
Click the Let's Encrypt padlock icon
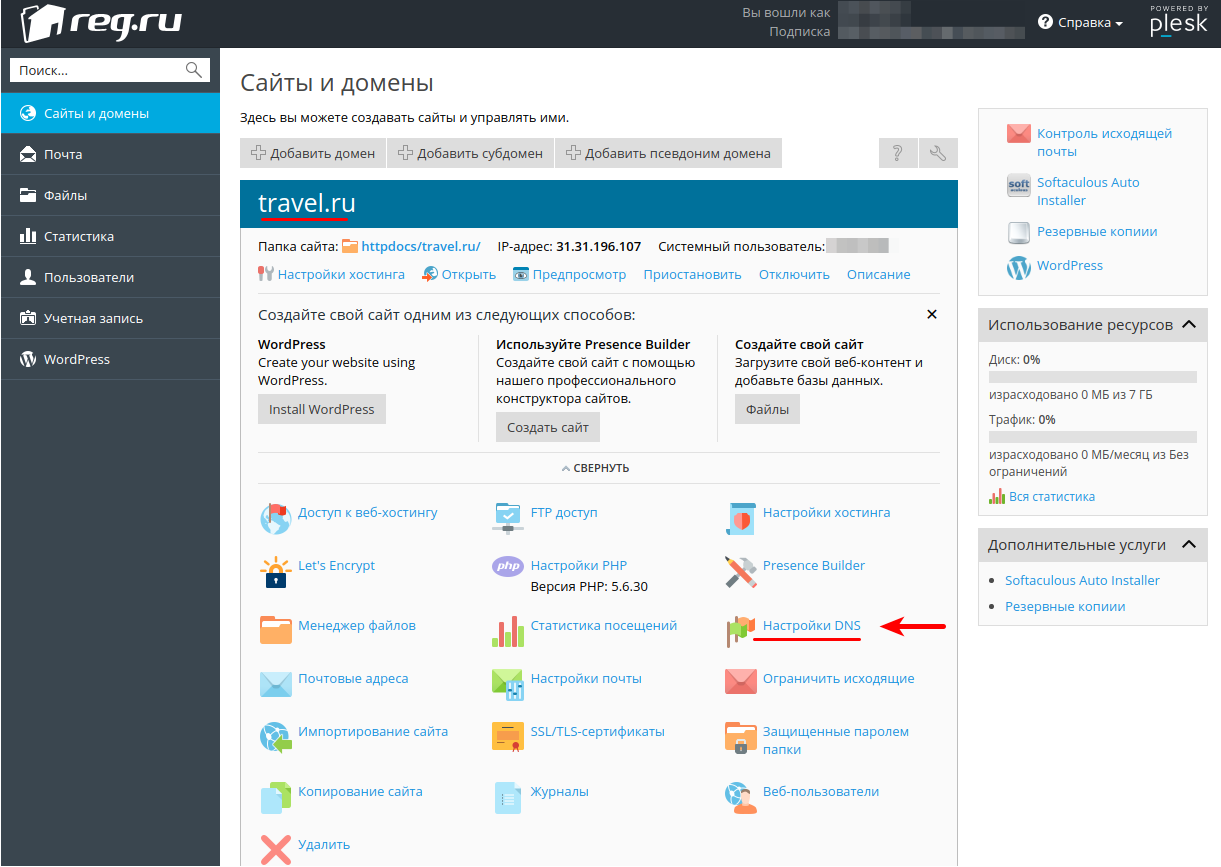tap(275, 573)
